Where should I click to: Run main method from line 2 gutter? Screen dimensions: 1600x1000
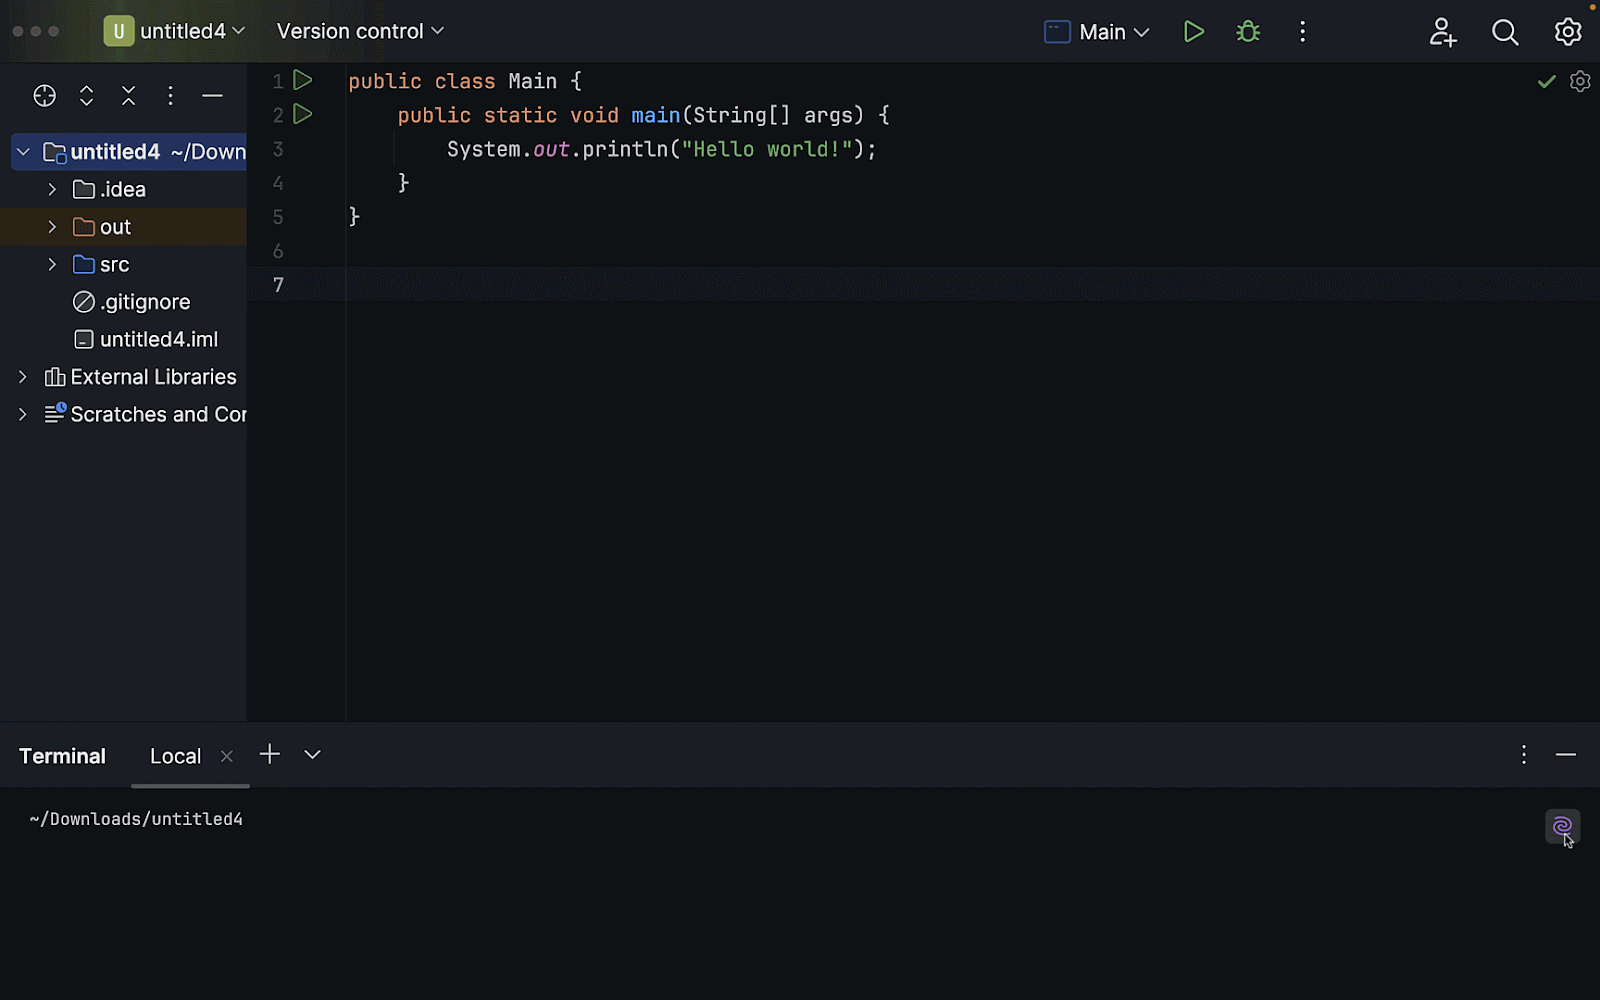(x=303, y=114)
